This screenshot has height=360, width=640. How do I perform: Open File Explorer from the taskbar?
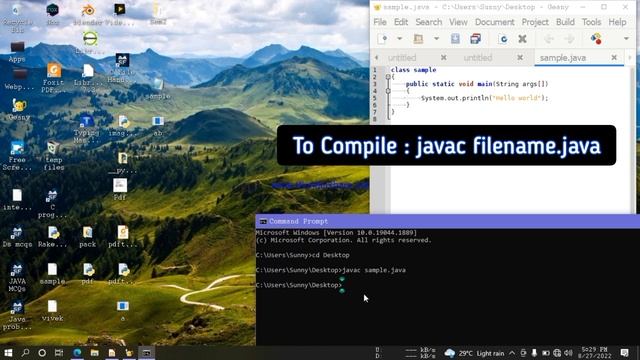[x=95, y=353]
